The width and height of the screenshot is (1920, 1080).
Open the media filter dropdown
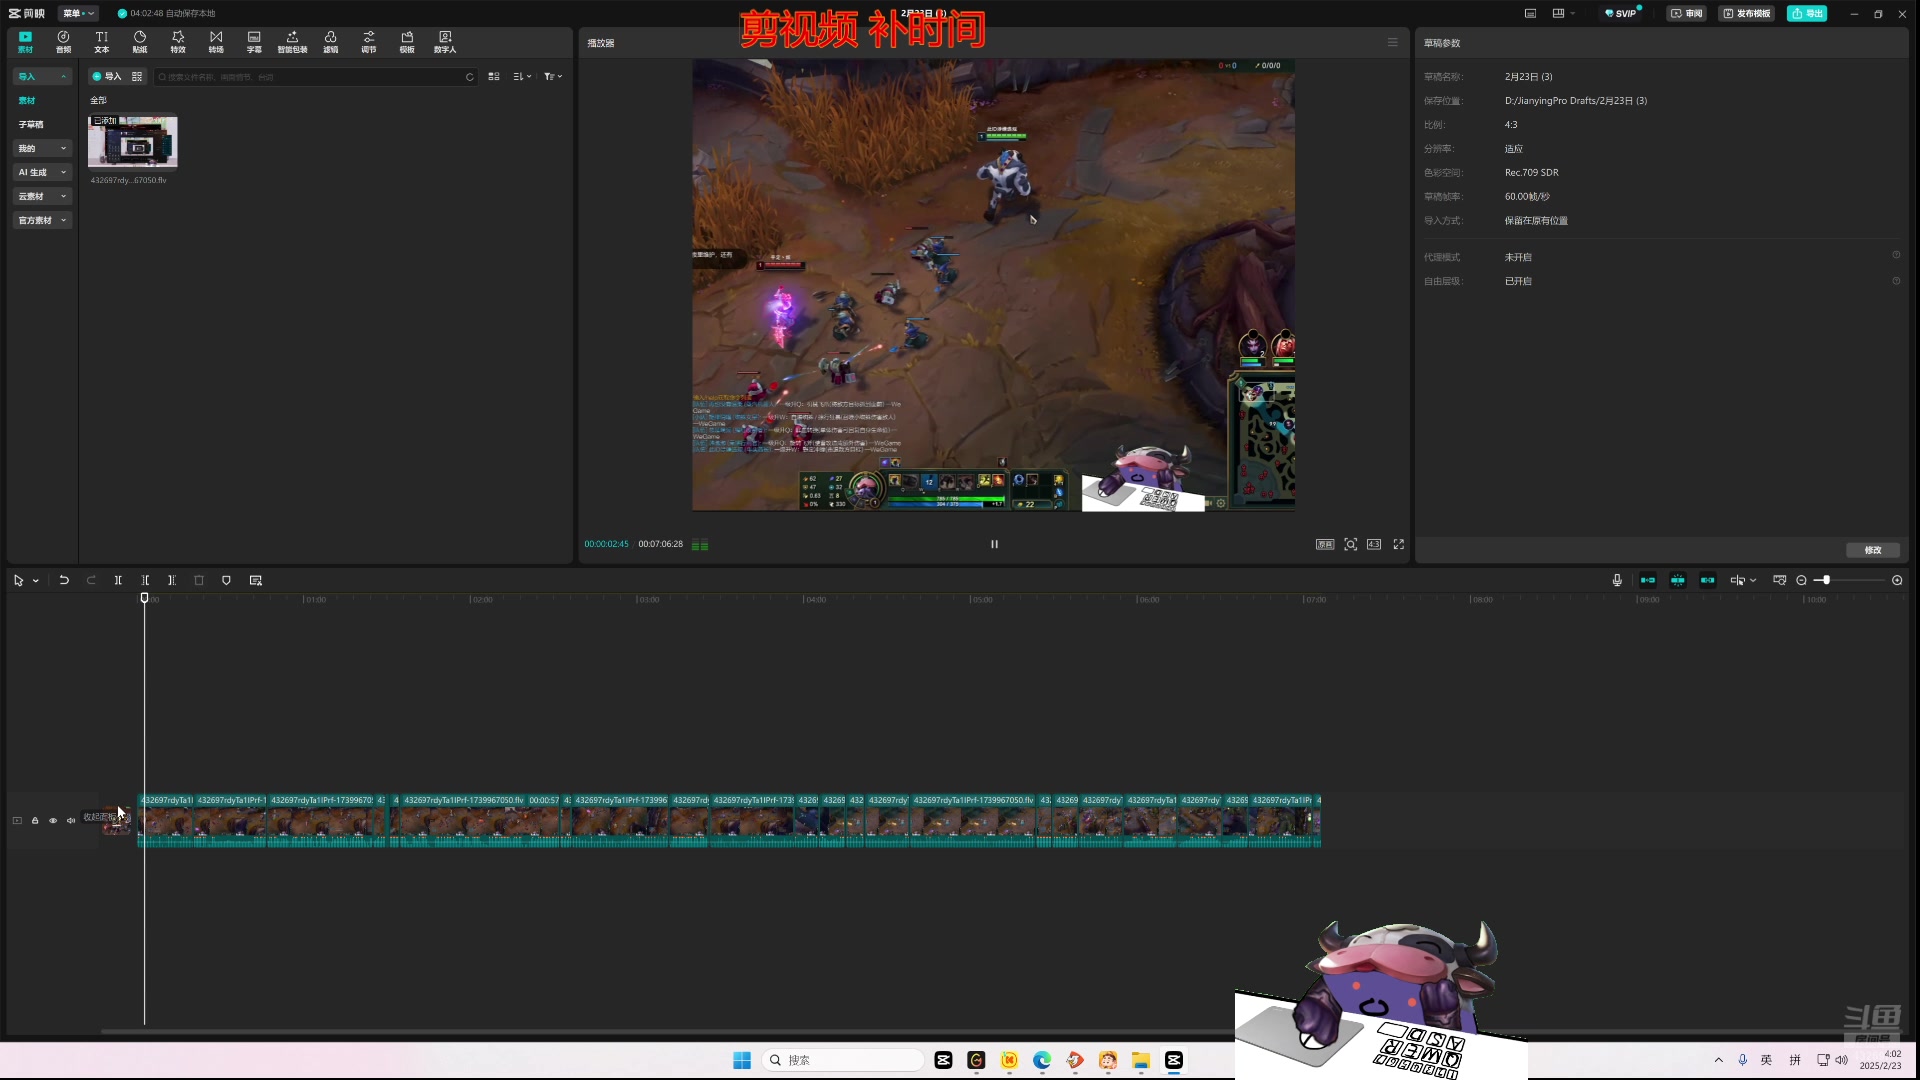[553, 76]
